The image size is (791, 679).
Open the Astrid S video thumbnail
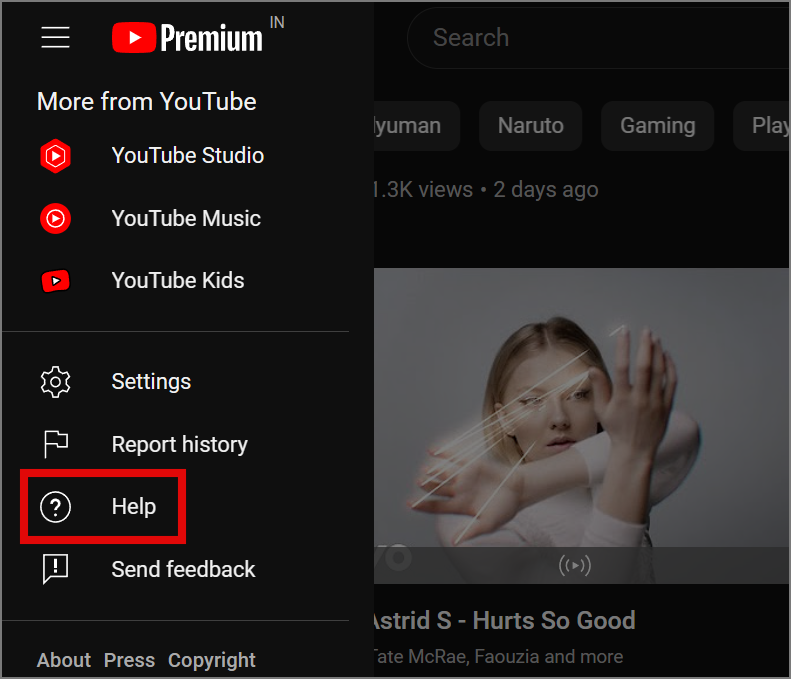(x=582, y=426)
